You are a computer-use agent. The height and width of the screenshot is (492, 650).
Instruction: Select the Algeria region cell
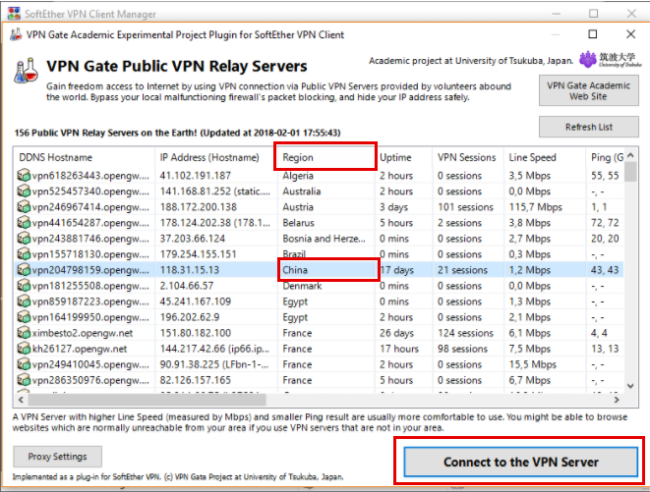pyautogui.click(x=298, y=176)
